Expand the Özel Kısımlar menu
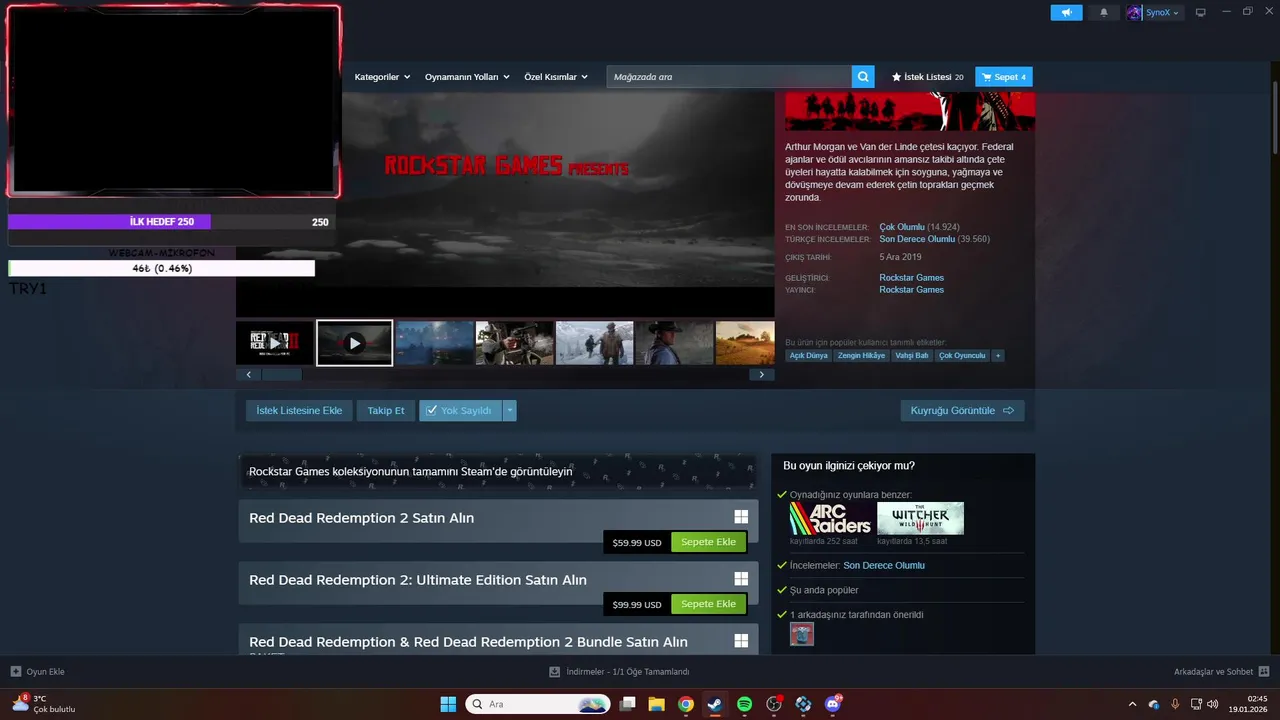Screen dimensions: 1280x720 click(557, 77)
